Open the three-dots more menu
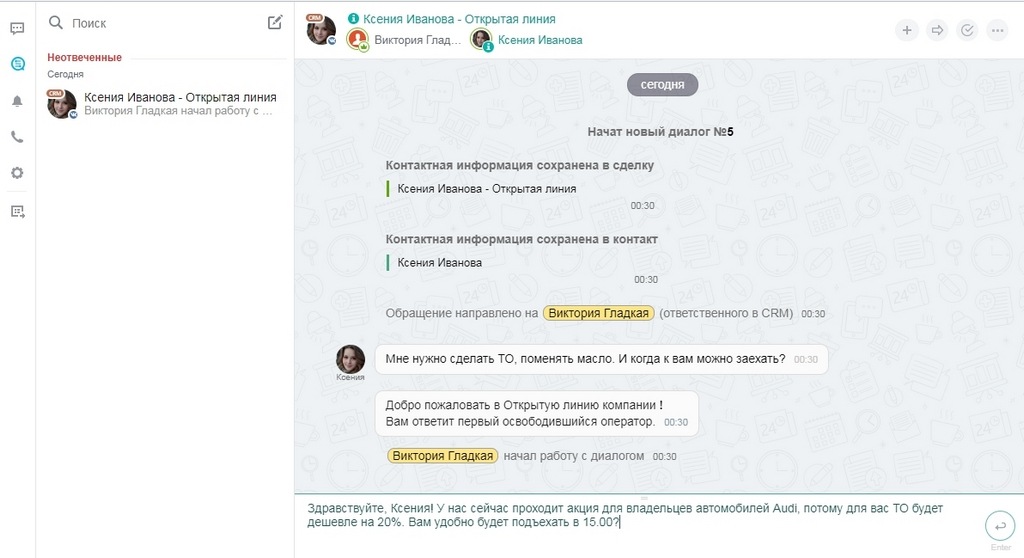1024x558 pixels. point(997,30)
